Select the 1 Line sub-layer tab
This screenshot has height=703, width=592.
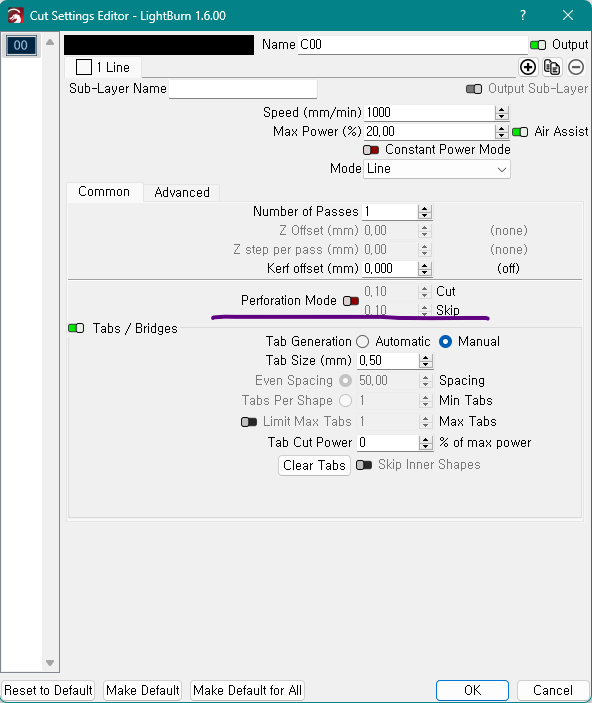click(x=103, y=67)
